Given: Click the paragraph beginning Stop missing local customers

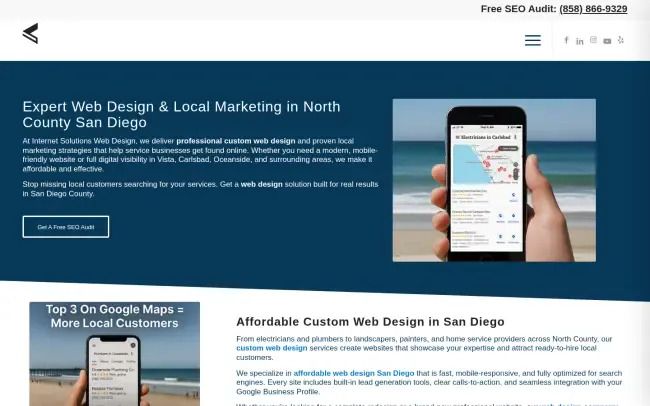Looking at the screenshot, I should [x=200, y=189].
